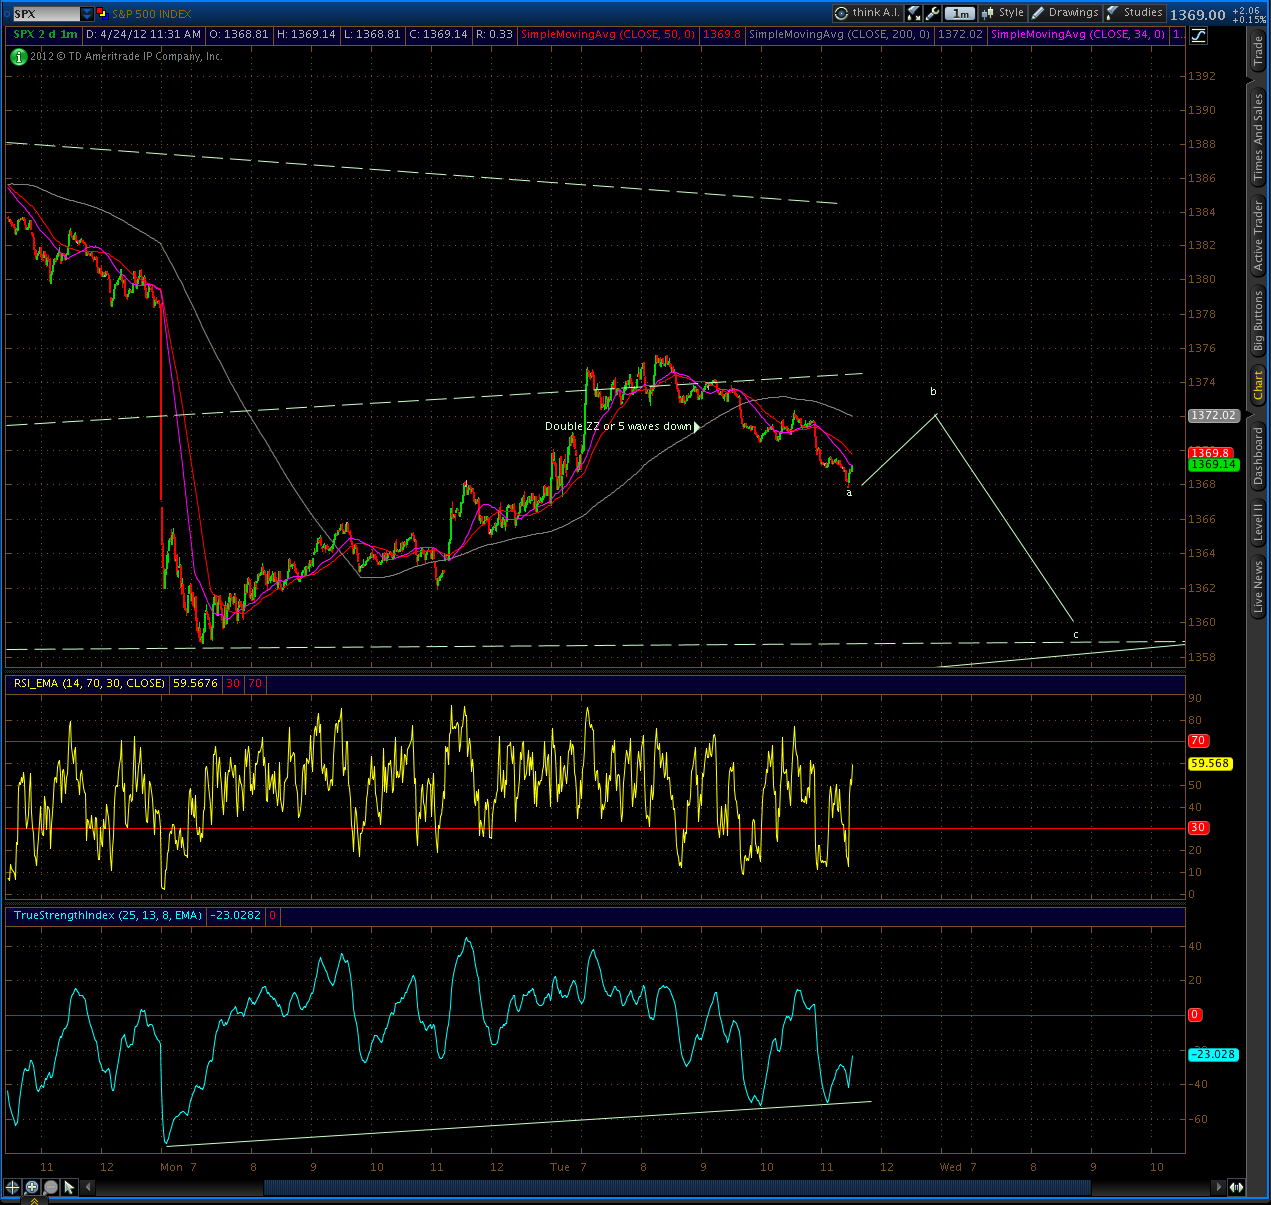Click the 1372.02 price axis bubble
The width and height of the screenshot is (1271, 1205).
[1213, 415]
